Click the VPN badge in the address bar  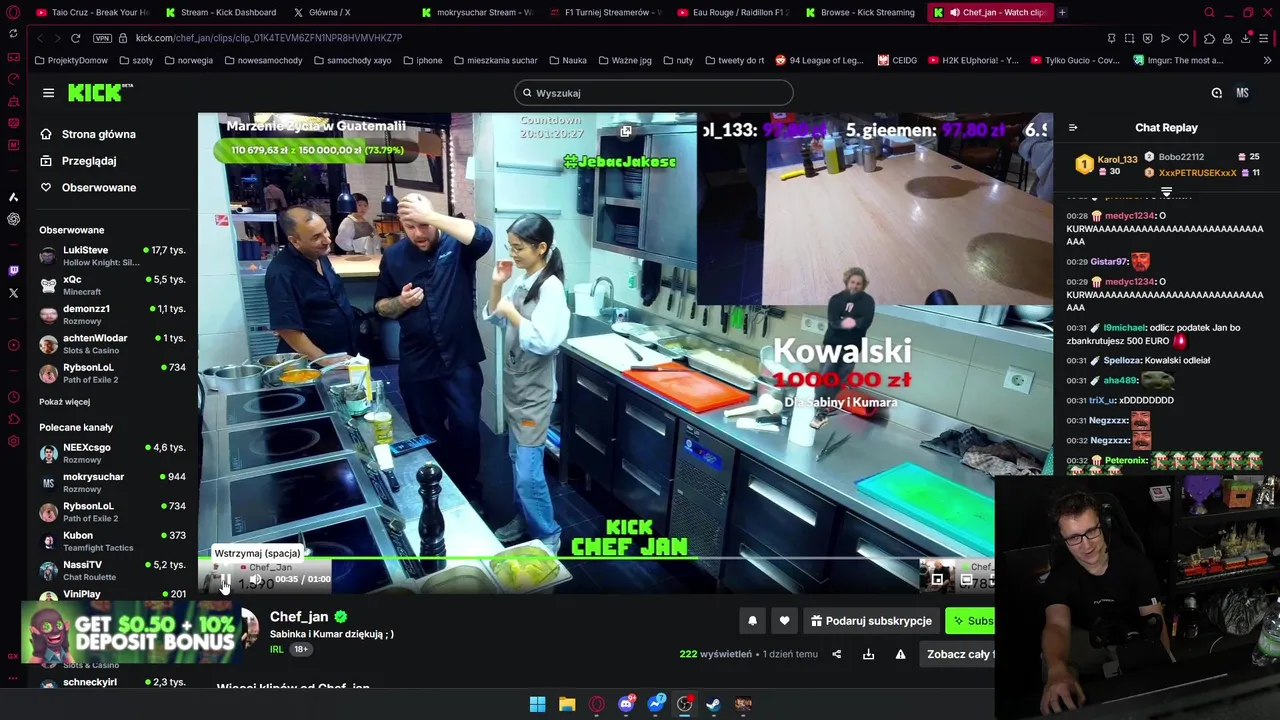[102, 38]
